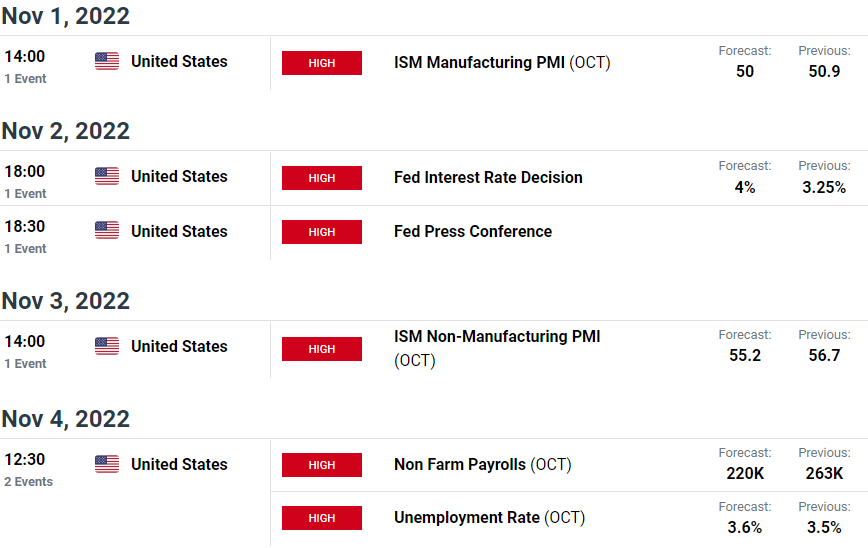Click the US flag in Fed Interest Rate row

pyautogui.click(x=107, y=177)
